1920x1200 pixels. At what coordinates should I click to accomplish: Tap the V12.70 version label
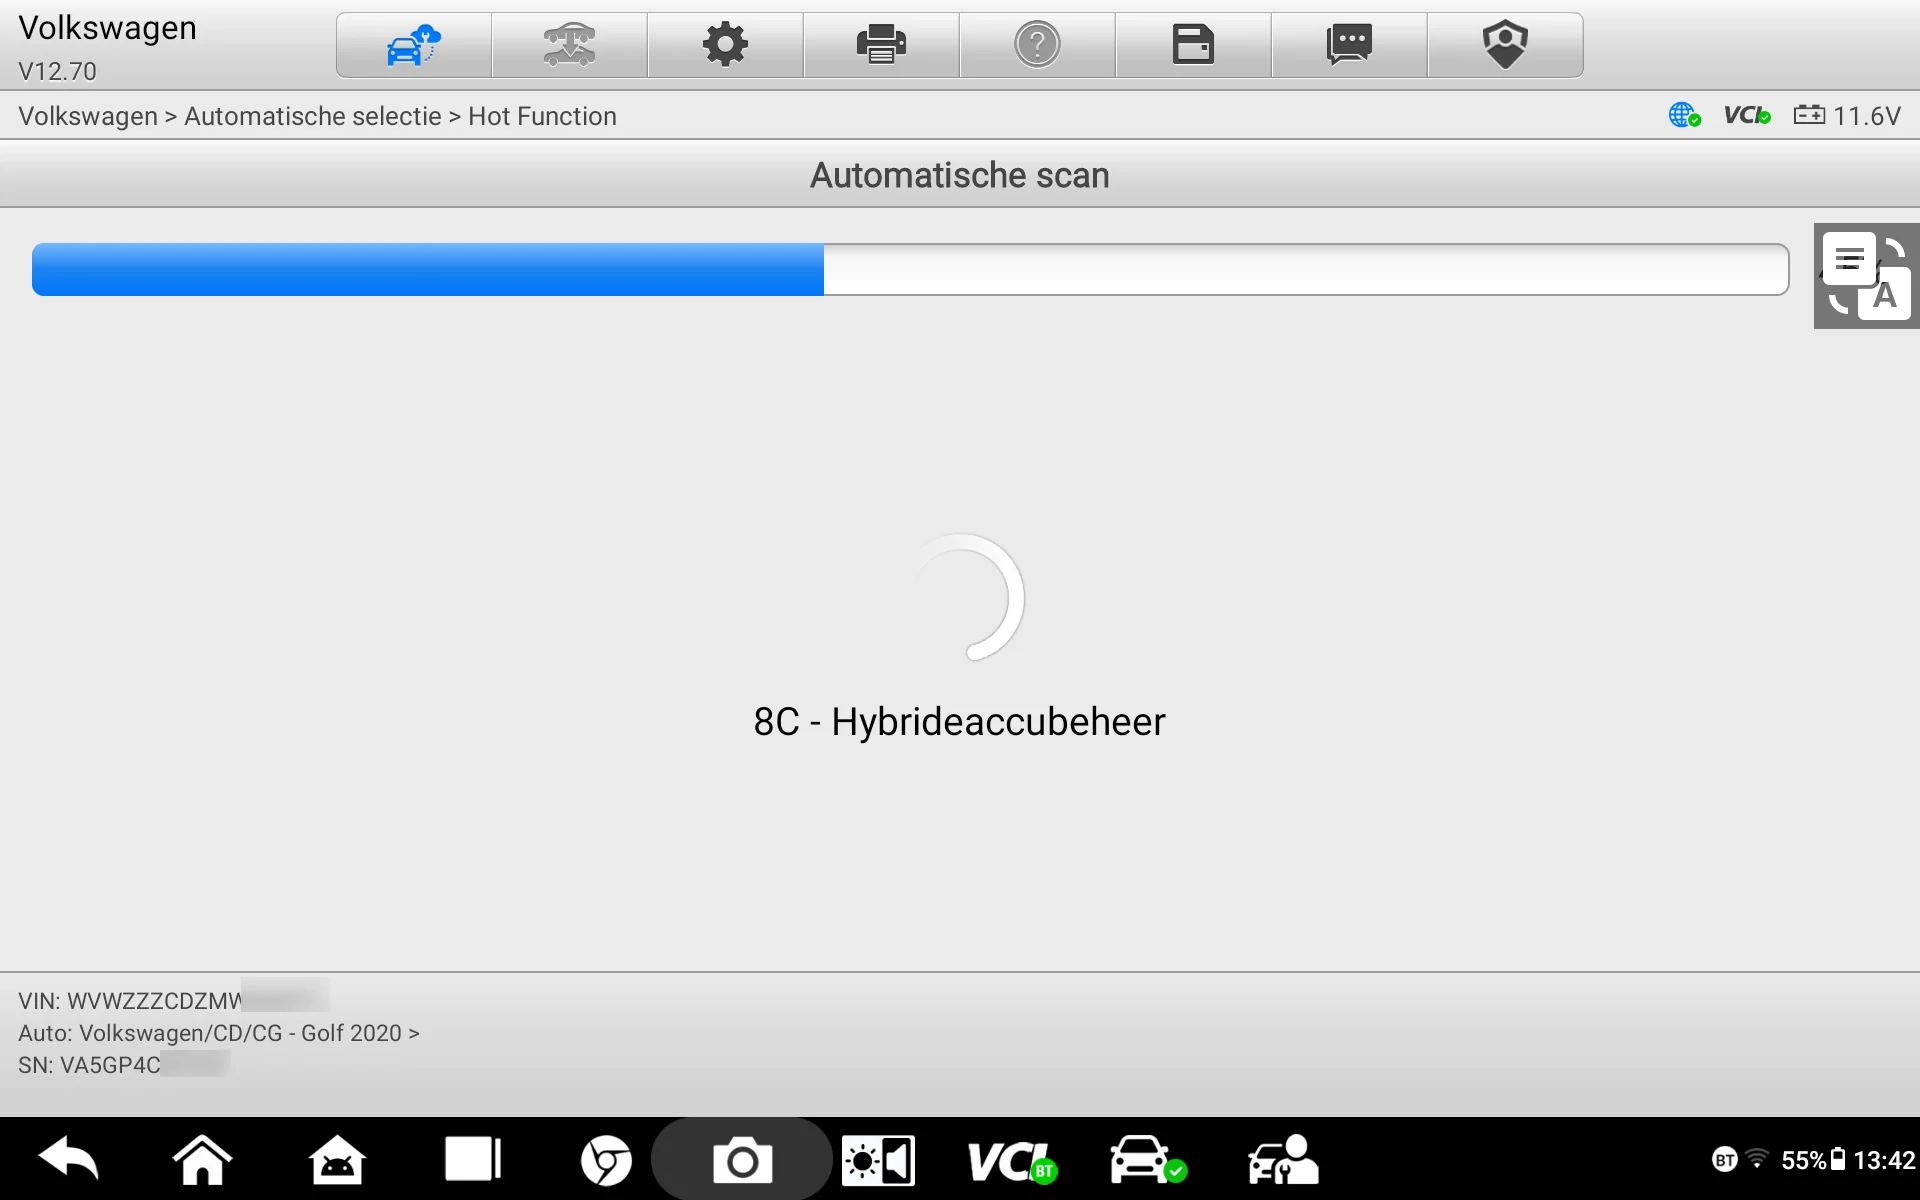point(58,72)
